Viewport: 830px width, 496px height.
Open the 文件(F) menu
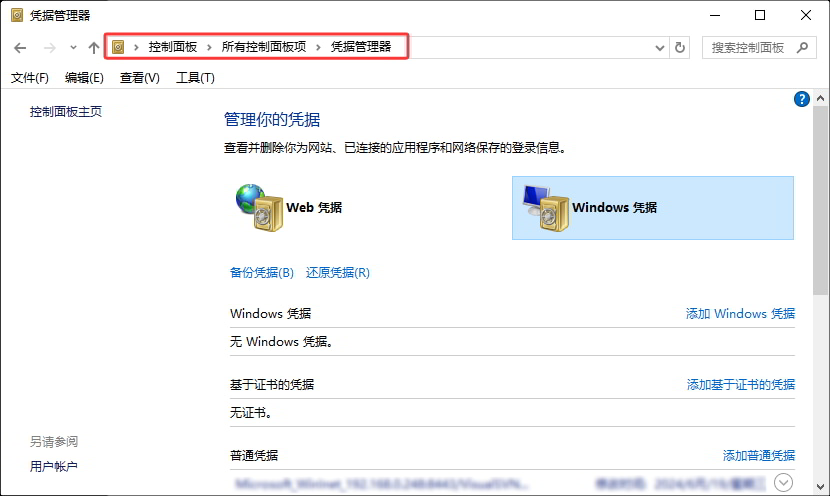tap(29, 78)
